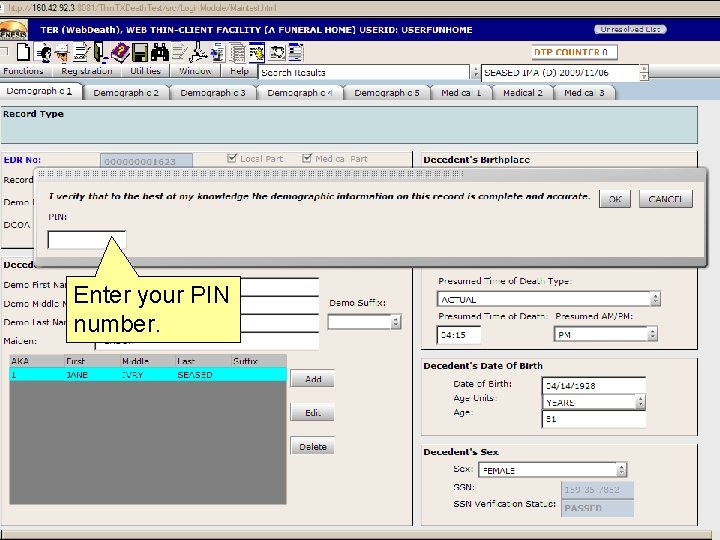This screenshot has width=720, height=540.
Task: Switch to the Demographic 4 tab
Action: [x=300, y=93]
